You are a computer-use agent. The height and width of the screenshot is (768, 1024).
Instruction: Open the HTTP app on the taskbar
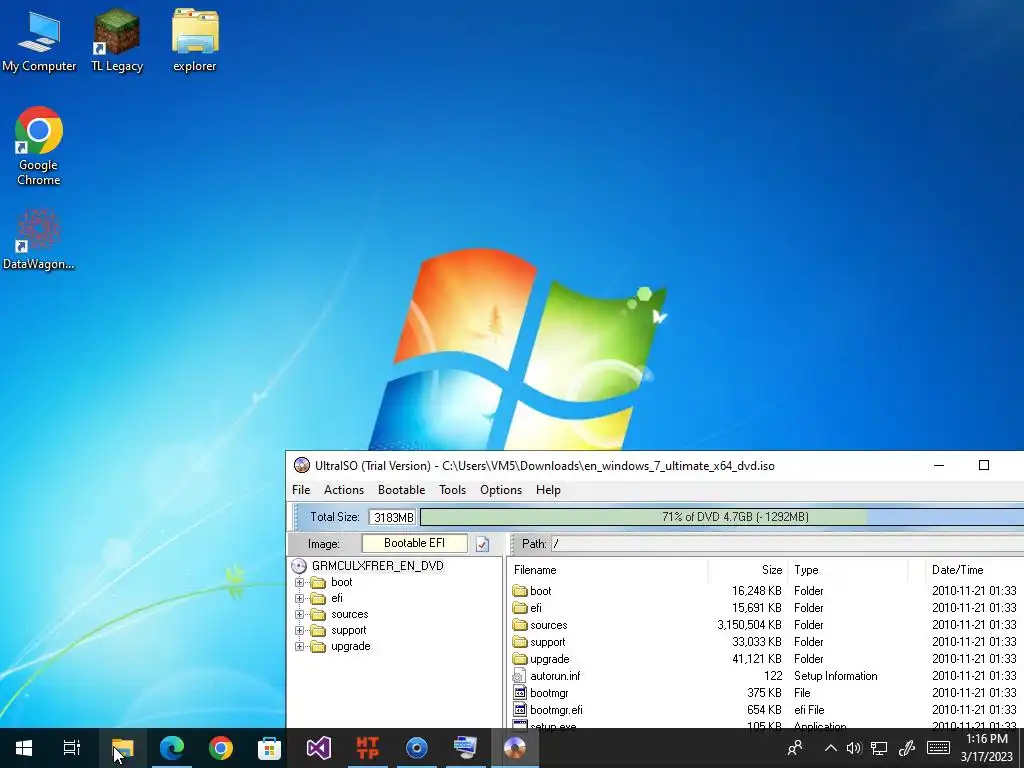pos(368,748)
